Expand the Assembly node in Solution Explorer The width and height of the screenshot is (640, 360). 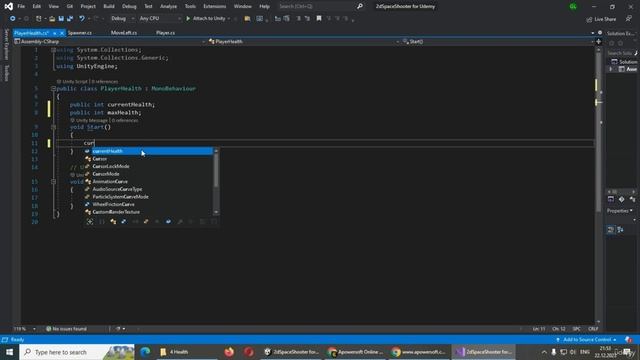(611, 69)
